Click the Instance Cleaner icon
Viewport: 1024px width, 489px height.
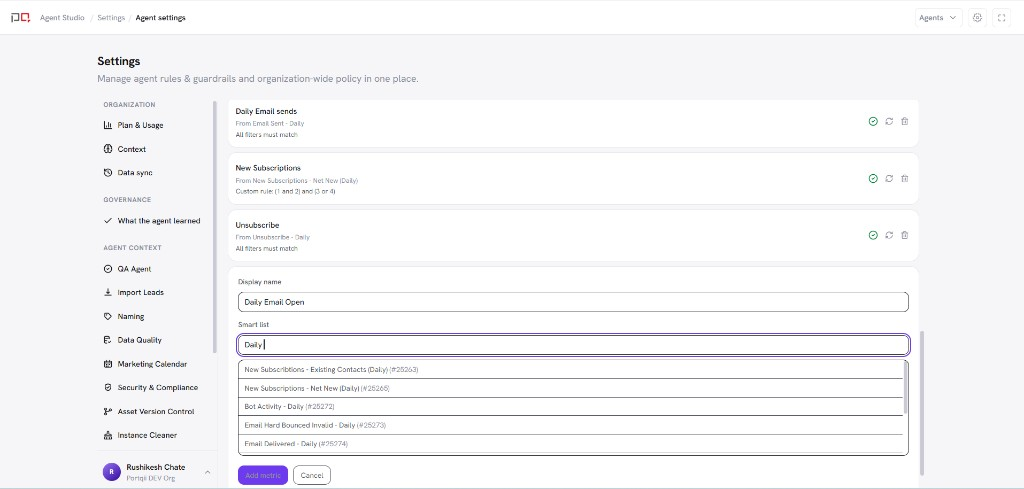[x=108, y=435]
